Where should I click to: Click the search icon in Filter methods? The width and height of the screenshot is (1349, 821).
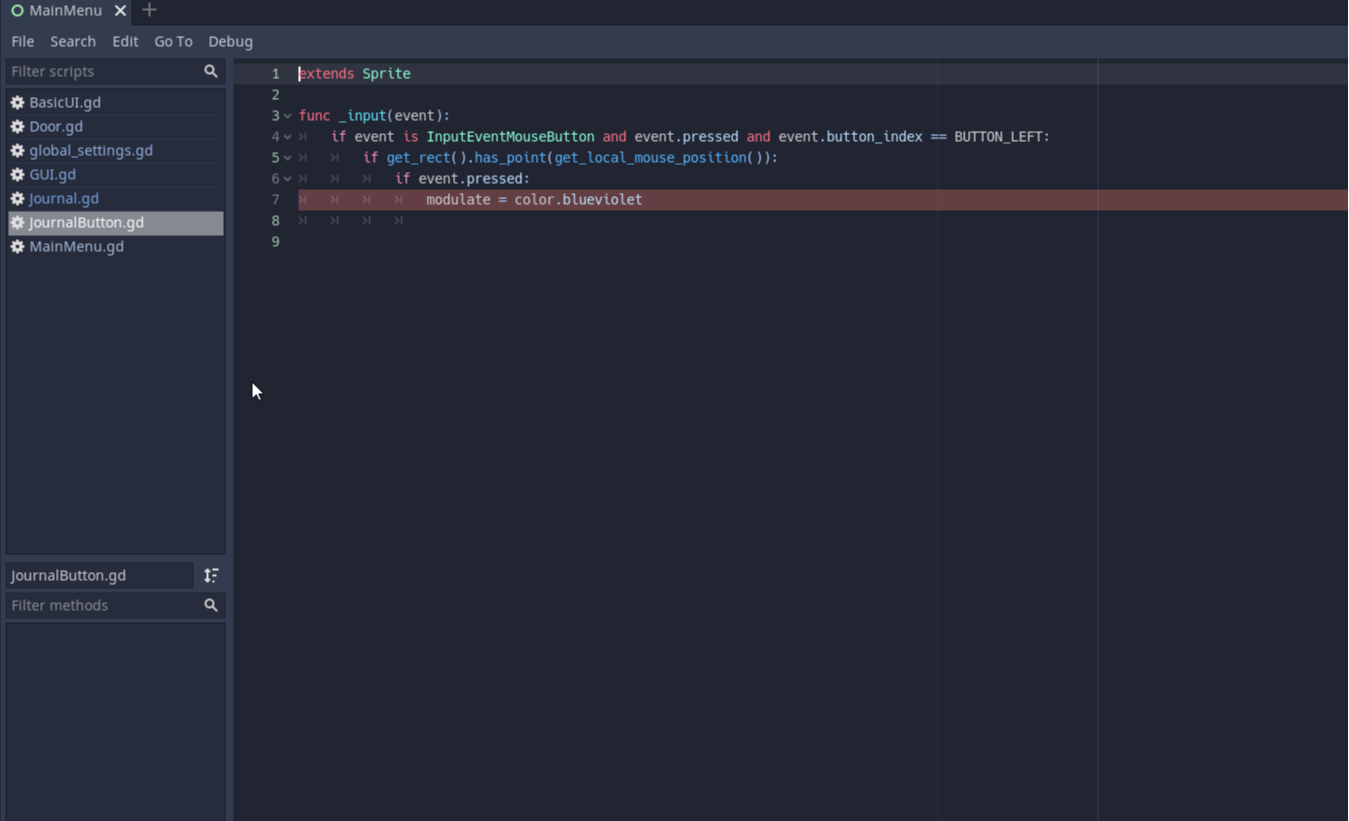tap(210, 606)
